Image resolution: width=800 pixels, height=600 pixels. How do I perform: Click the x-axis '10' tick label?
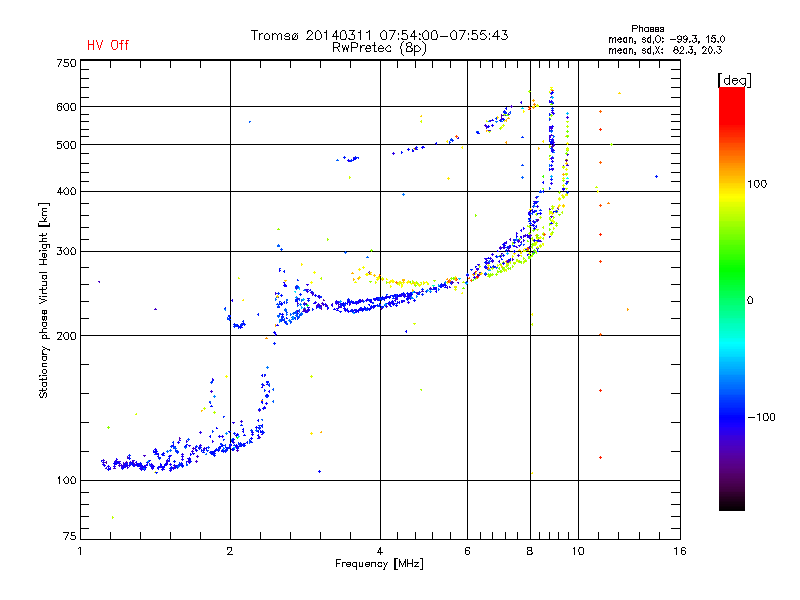click(x=578, y=551)
